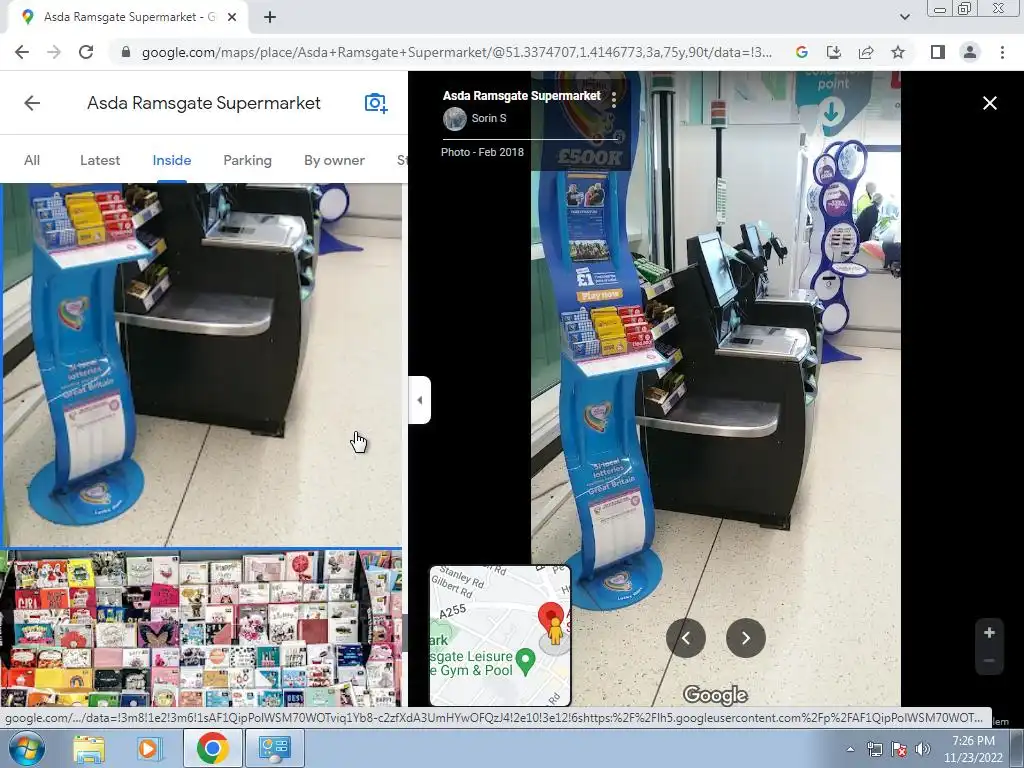
Task: Open the mini map in the corner
Action: click(500, 635)
